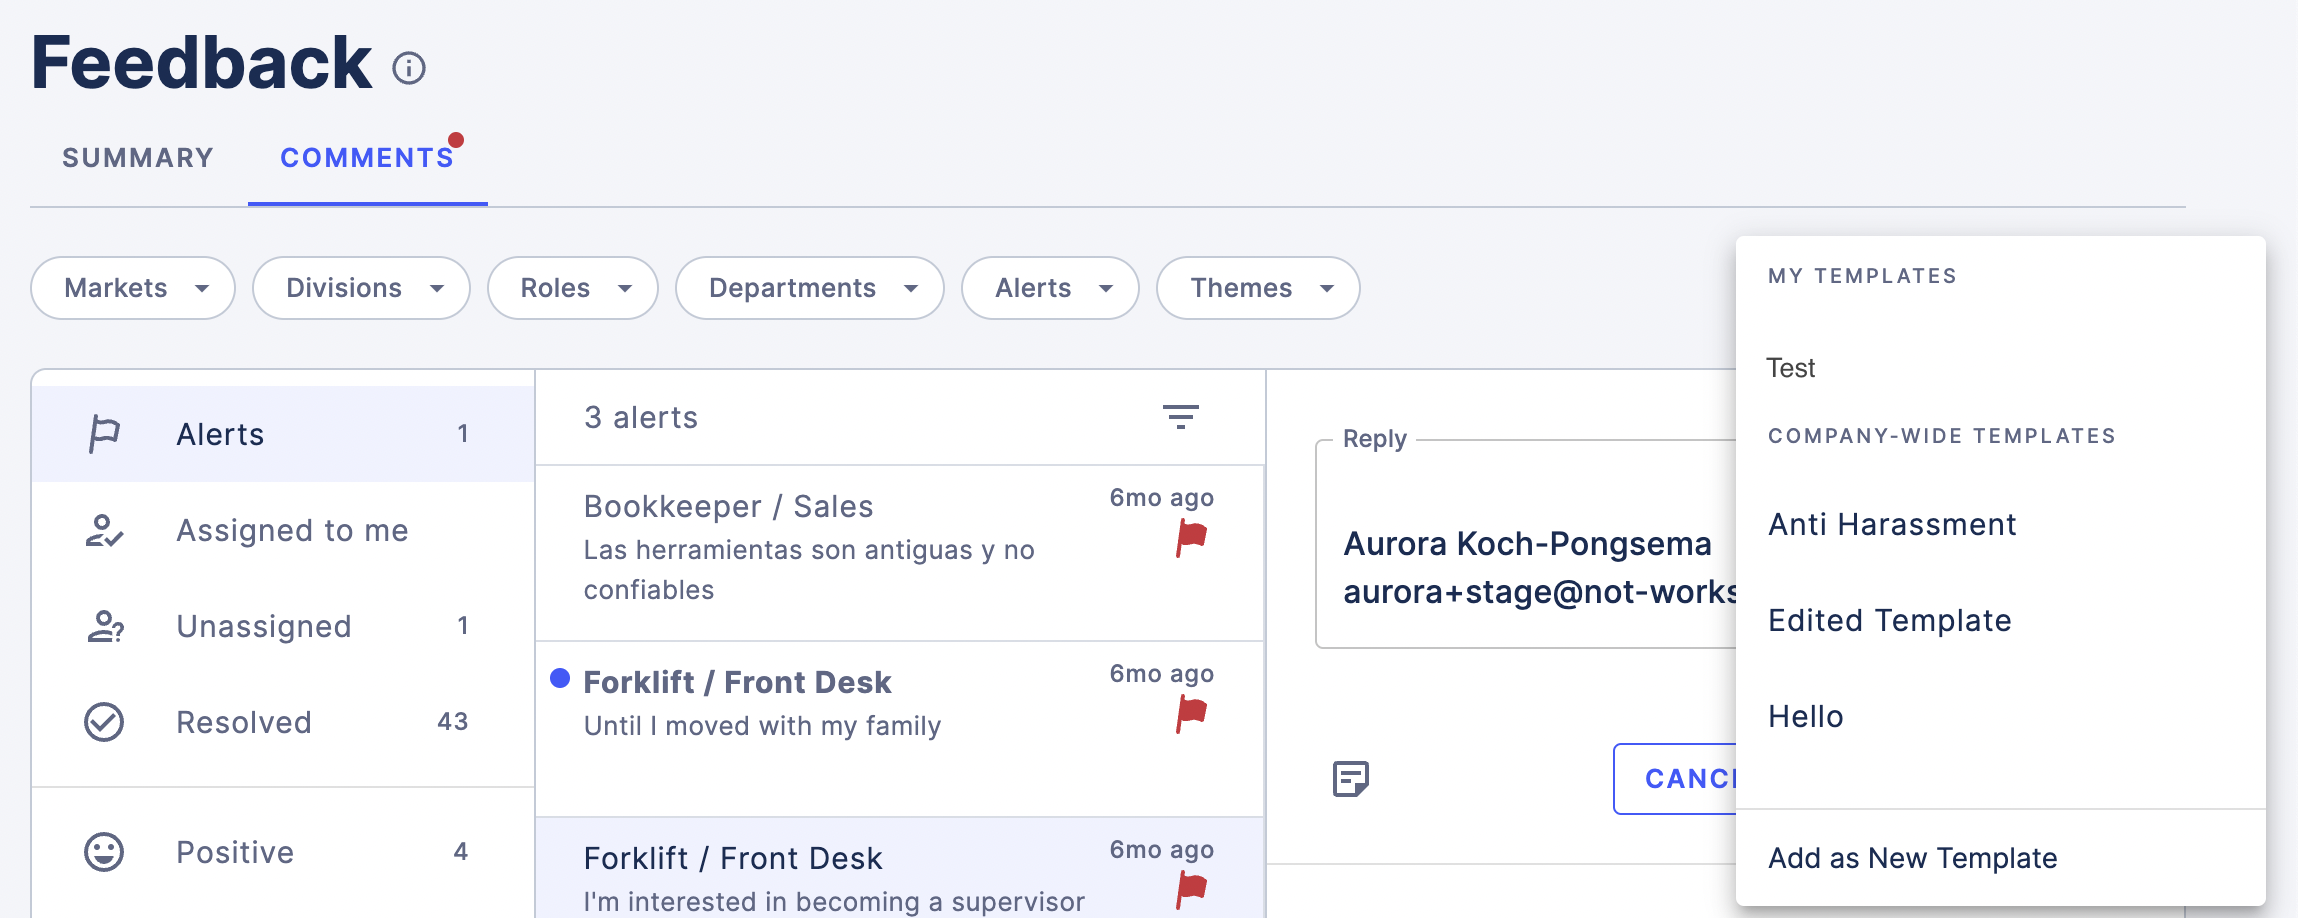
Task: Choose the Test template under My Templates
Action: click(2001, 368)
